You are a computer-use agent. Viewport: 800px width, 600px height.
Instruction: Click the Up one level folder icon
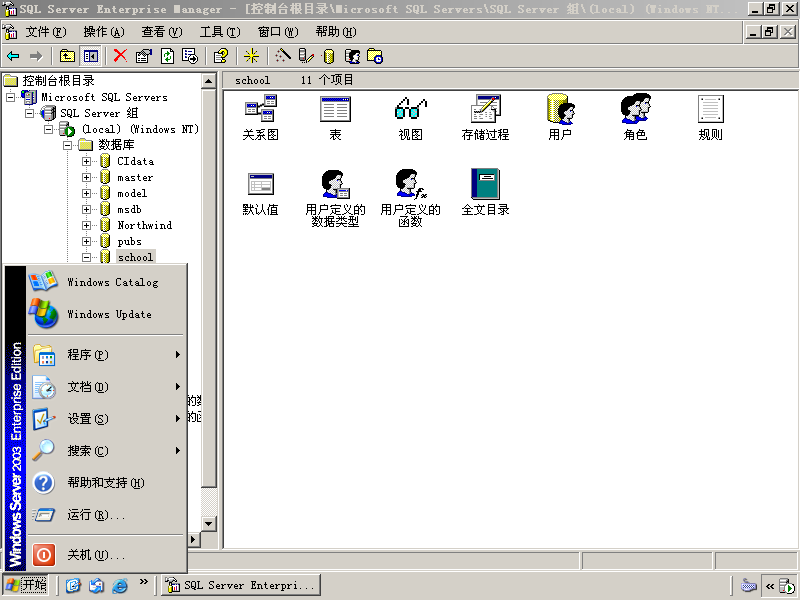[x=67, y=56]
